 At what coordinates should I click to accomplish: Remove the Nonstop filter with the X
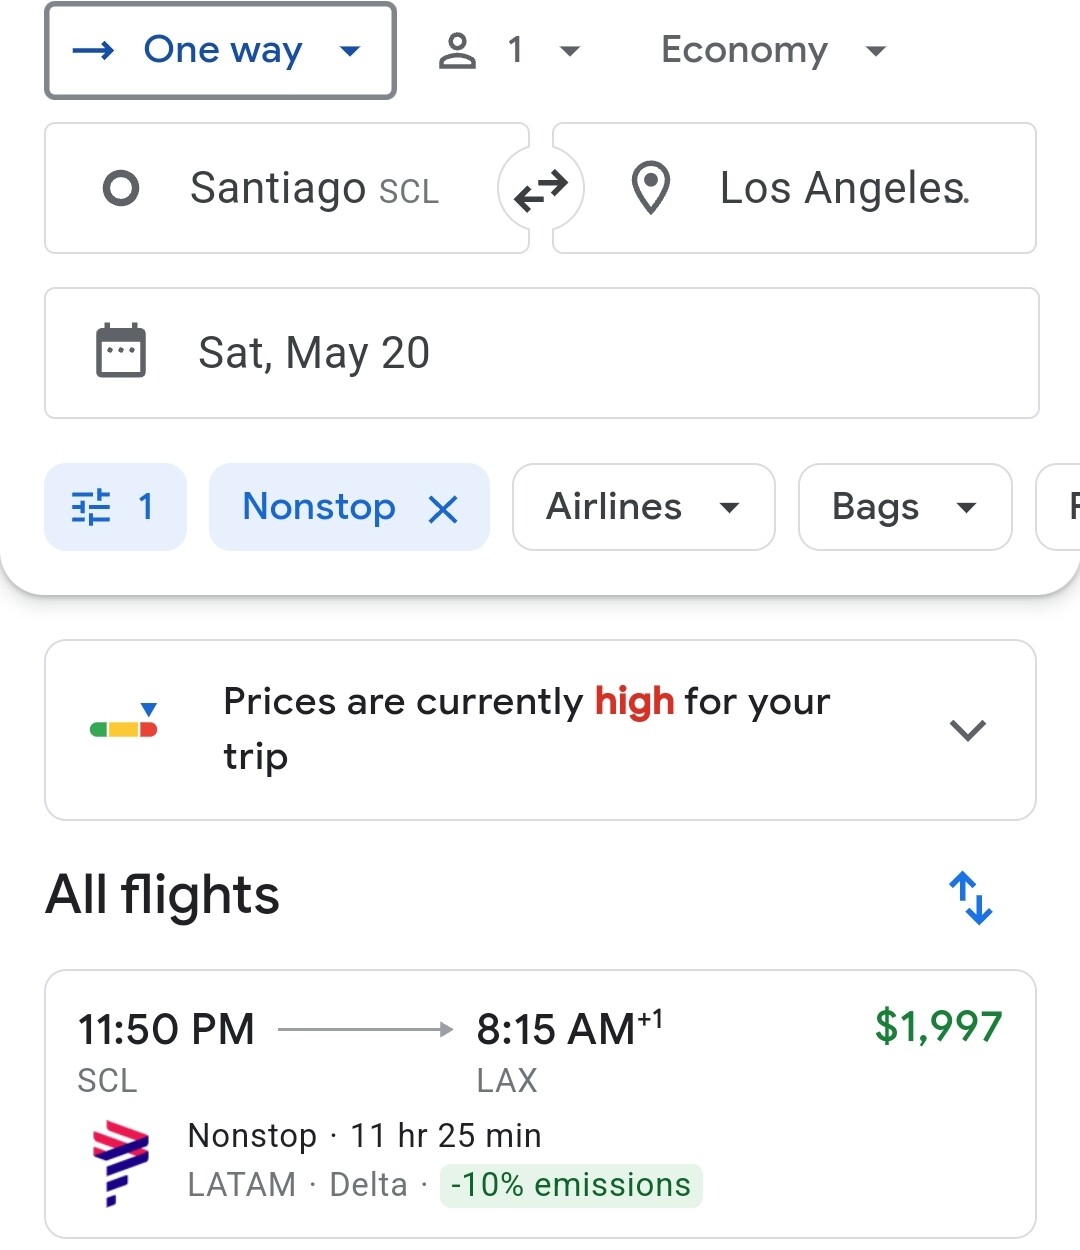[x=443, y=509]
